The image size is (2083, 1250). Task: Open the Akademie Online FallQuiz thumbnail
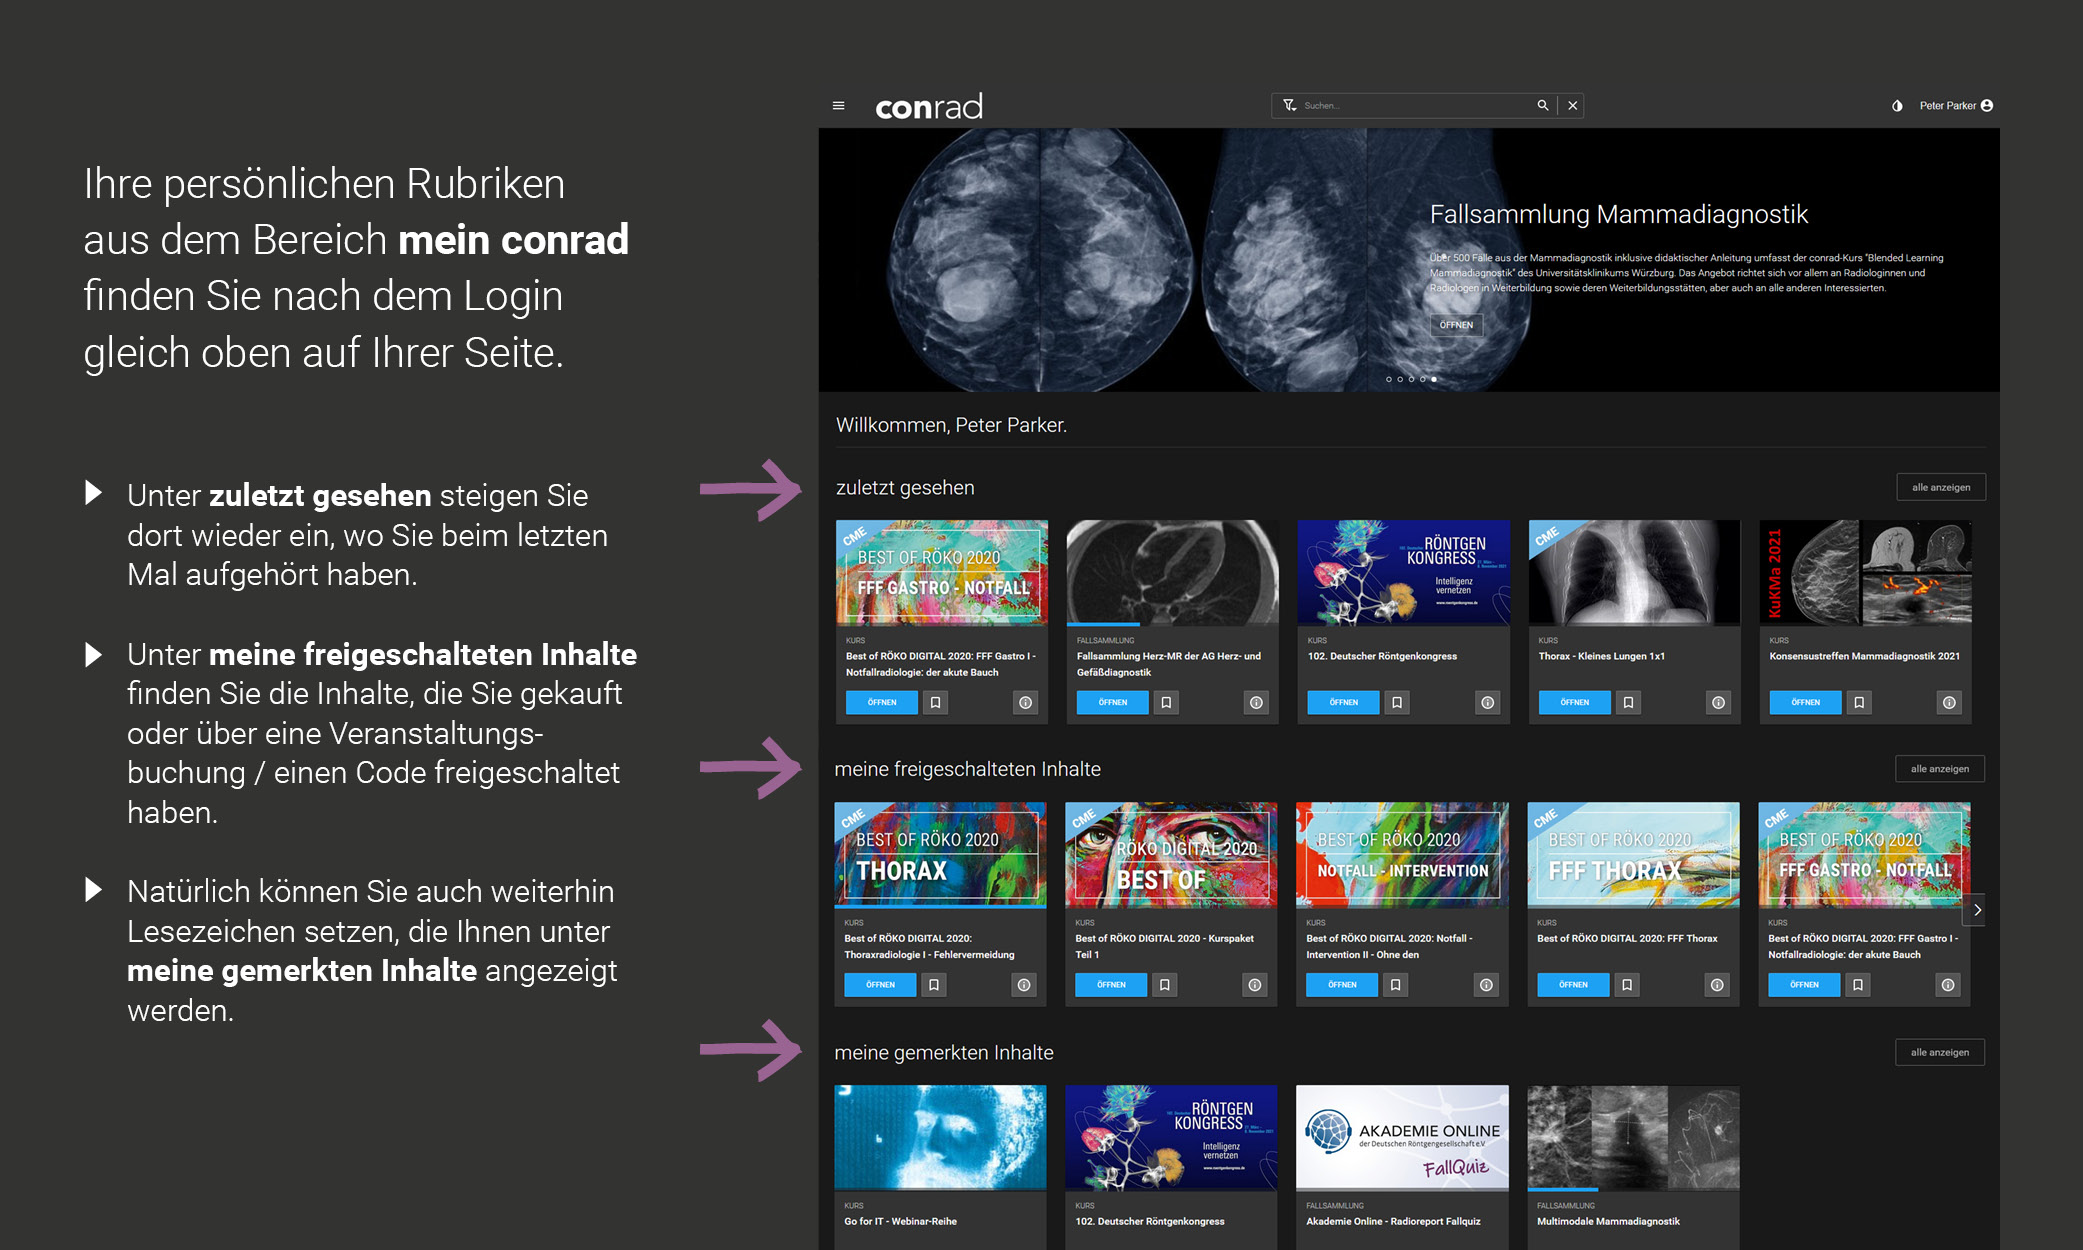[x=1401, y=1138]
